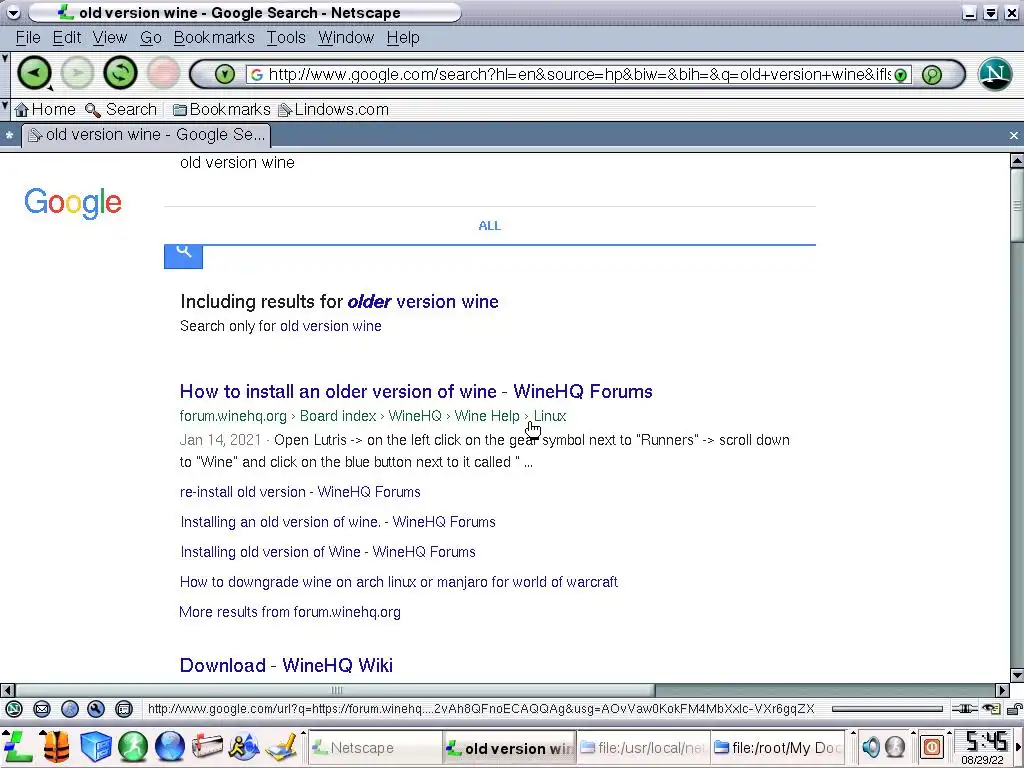Open the Edit menu

click(67, 38)
